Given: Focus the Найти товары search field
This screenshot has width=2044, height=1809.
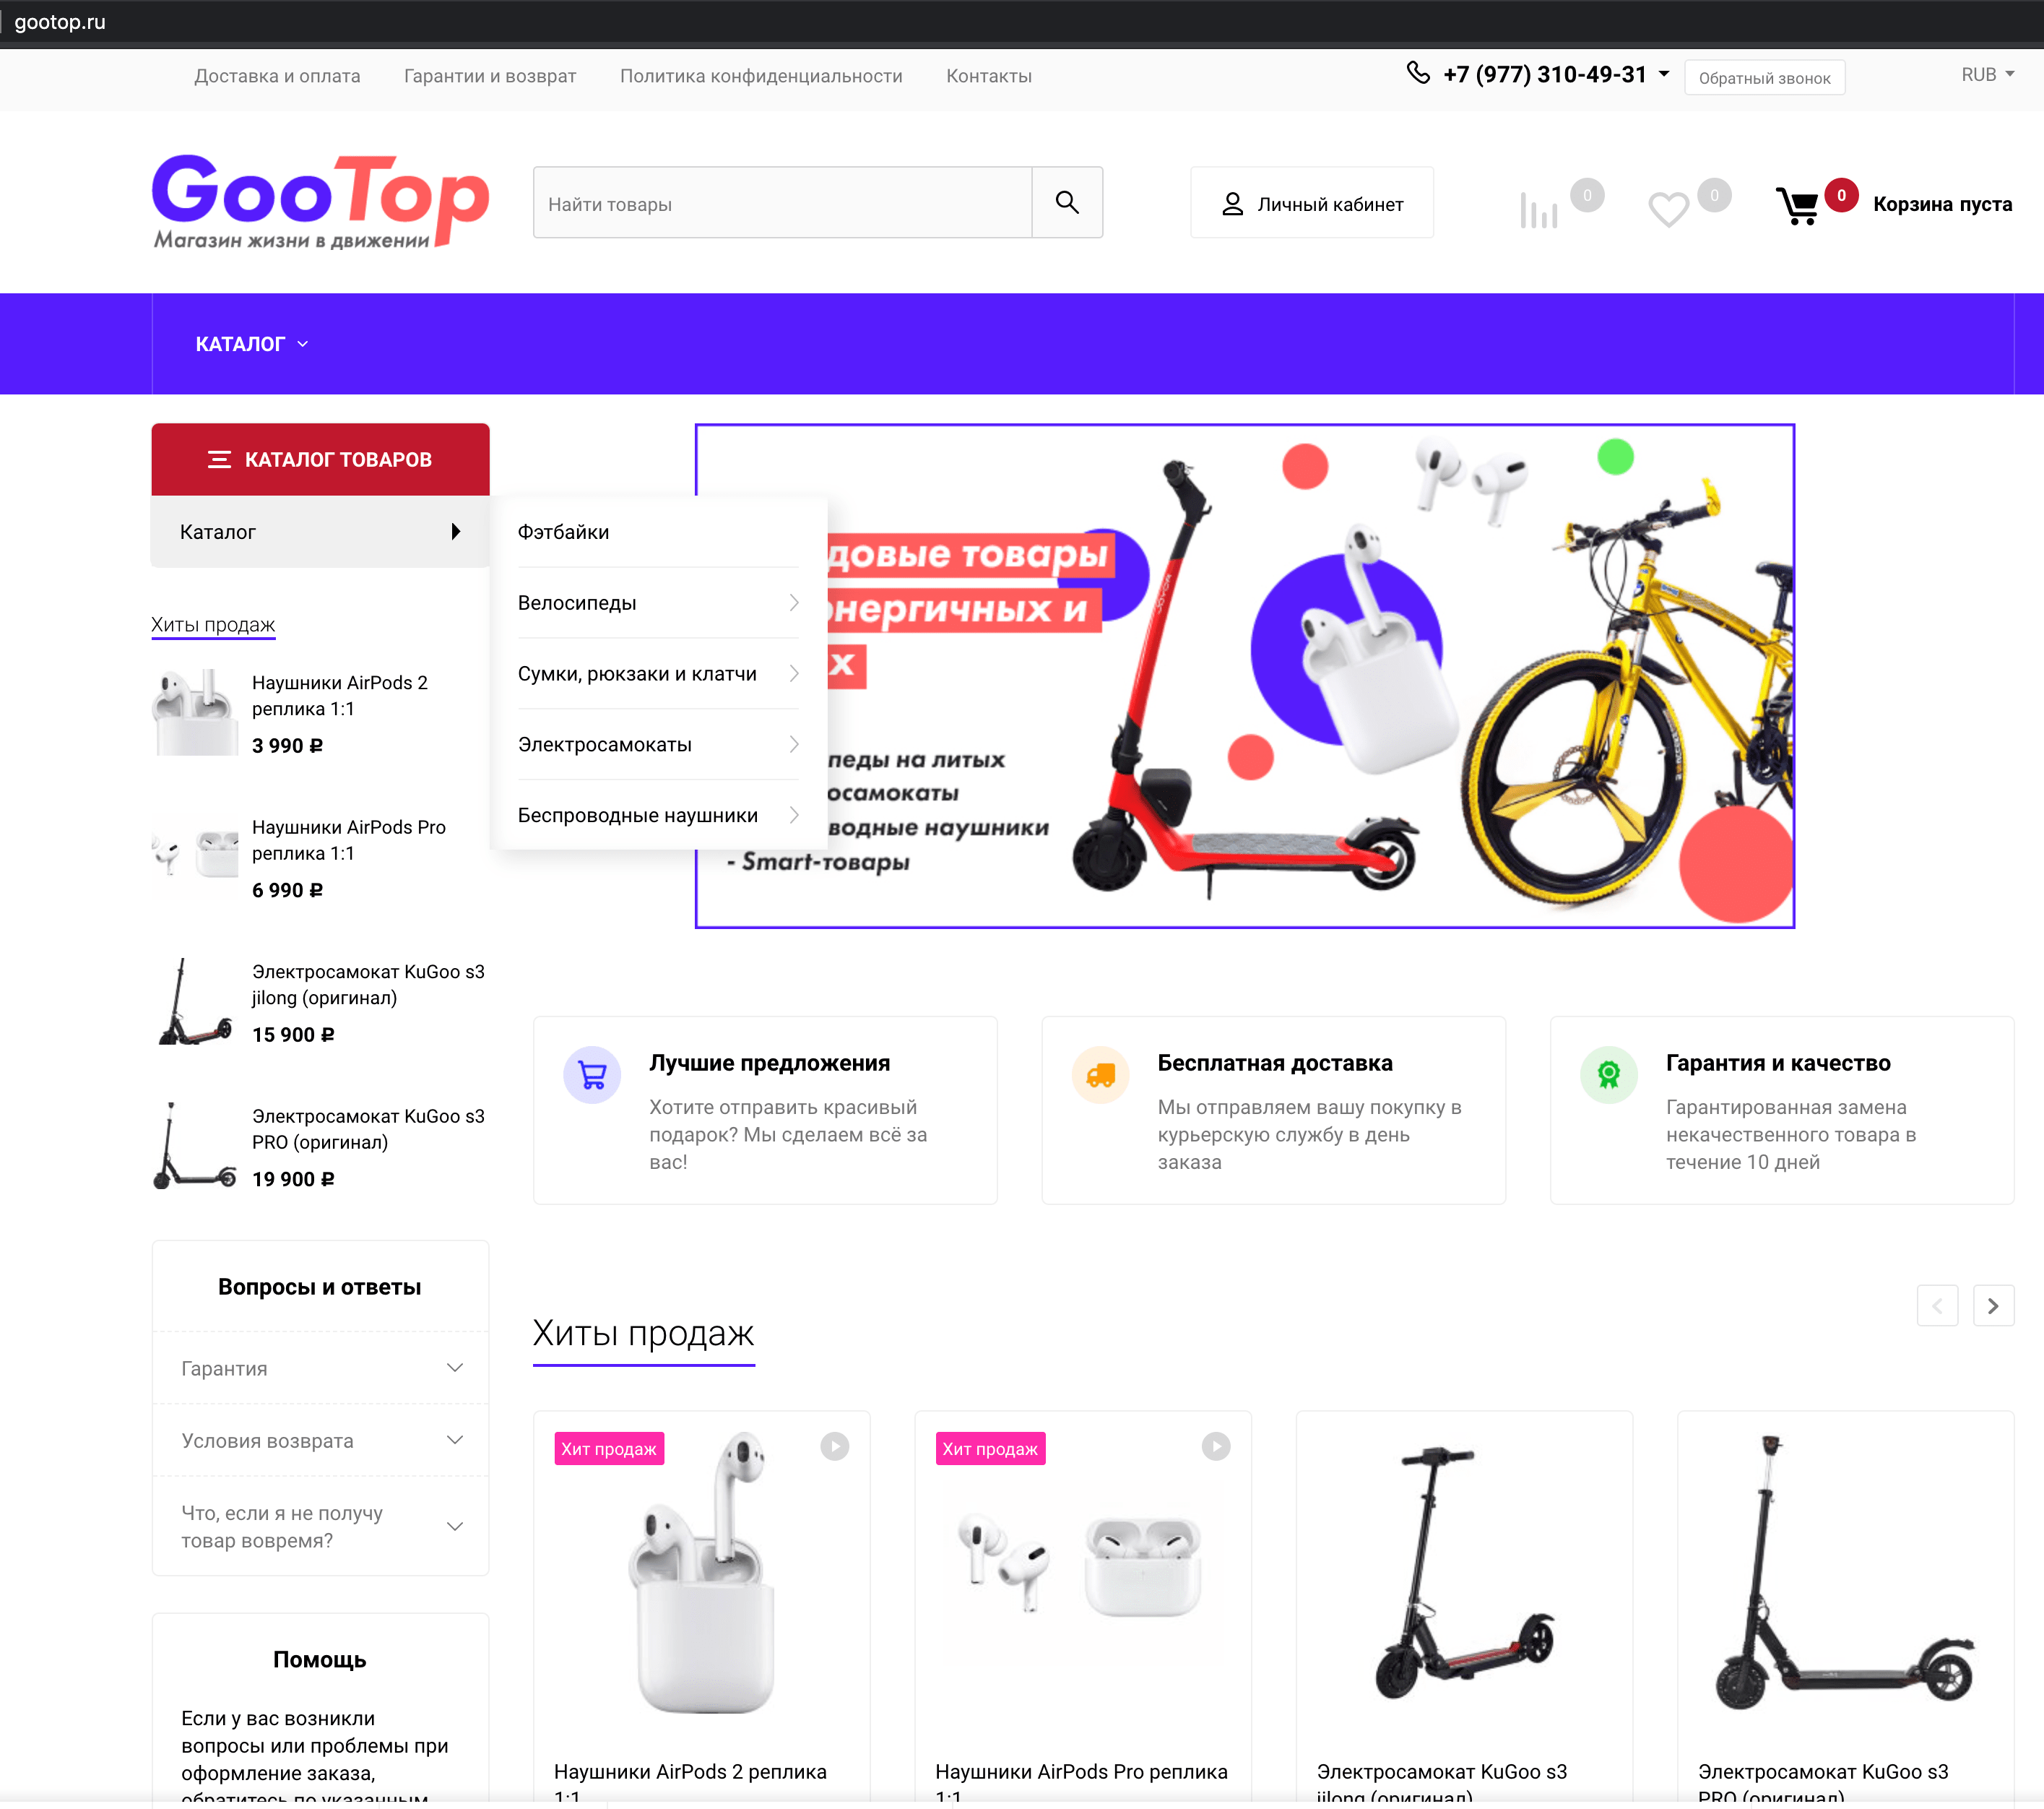Looking at the screenshot, I should [782, 203].
